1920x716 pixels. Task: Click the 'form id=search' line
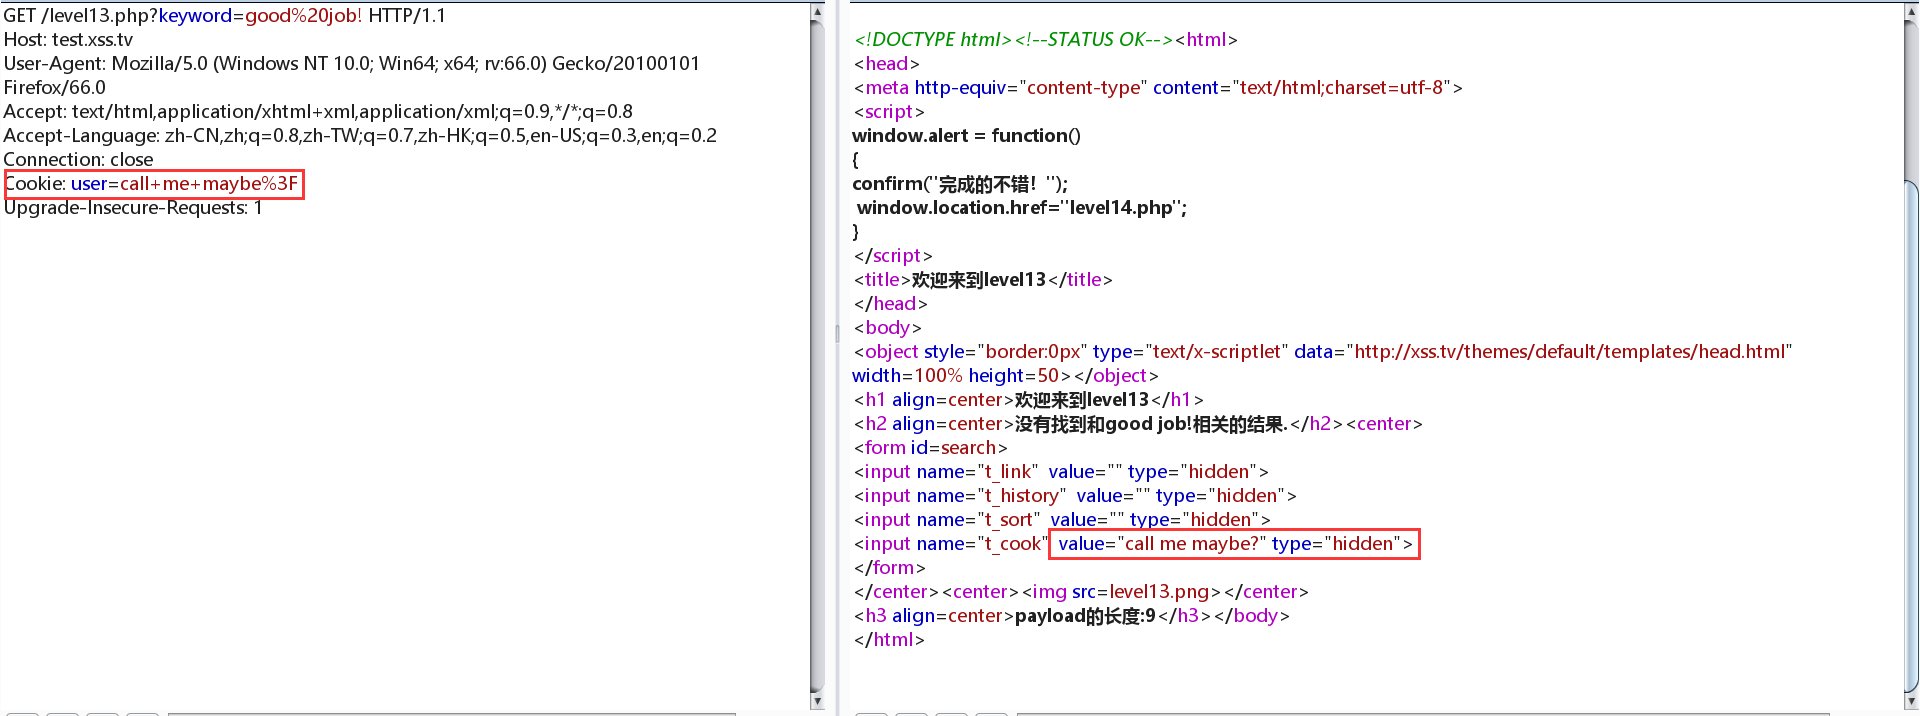(930, 448)
